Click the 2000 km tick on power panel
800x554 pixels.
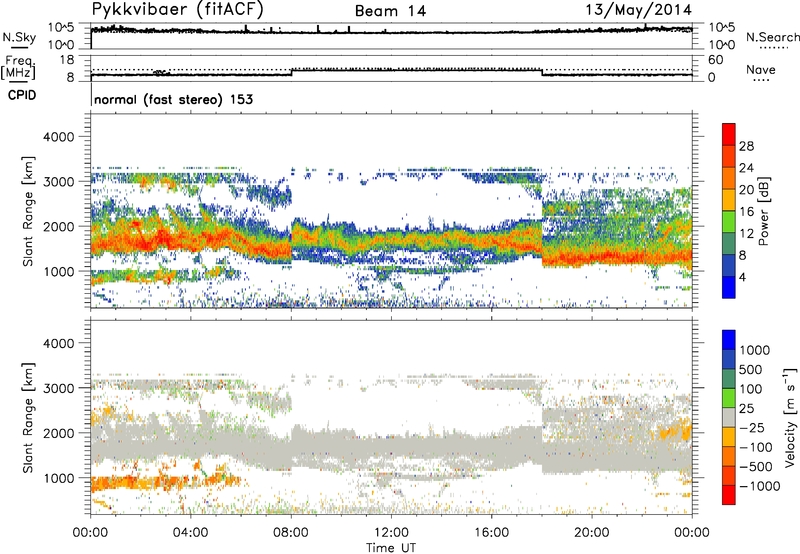coord(61,226)
